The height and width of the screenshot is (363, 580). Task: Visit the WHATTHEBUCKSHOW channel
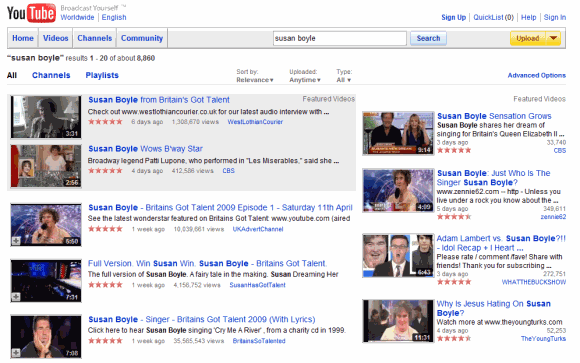click(534, 282)
